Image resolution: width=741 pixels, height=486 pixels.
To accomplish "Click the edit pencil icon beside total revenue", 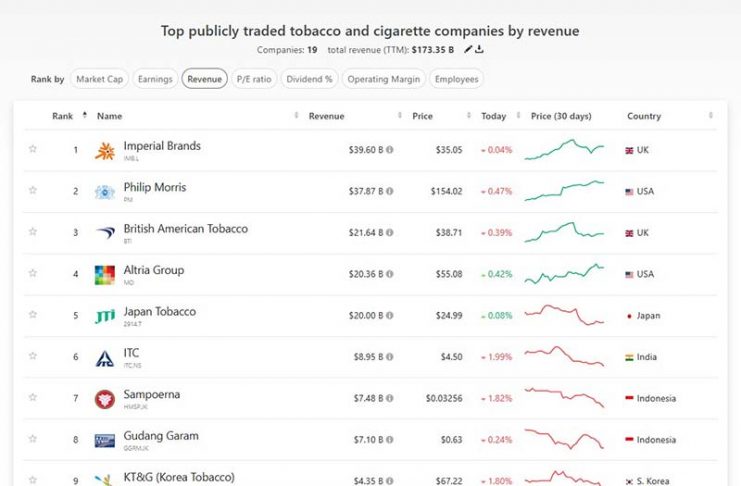I will tap(467, 48).
